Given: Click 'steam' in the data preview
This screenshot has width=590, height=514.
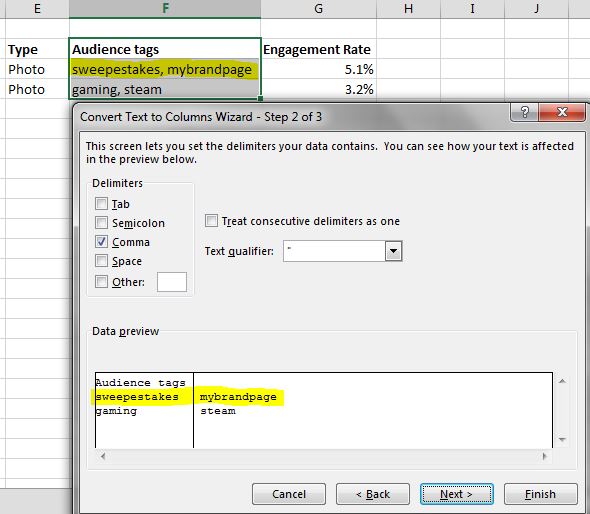Looking at the screenshot, I should pos(218,411).
